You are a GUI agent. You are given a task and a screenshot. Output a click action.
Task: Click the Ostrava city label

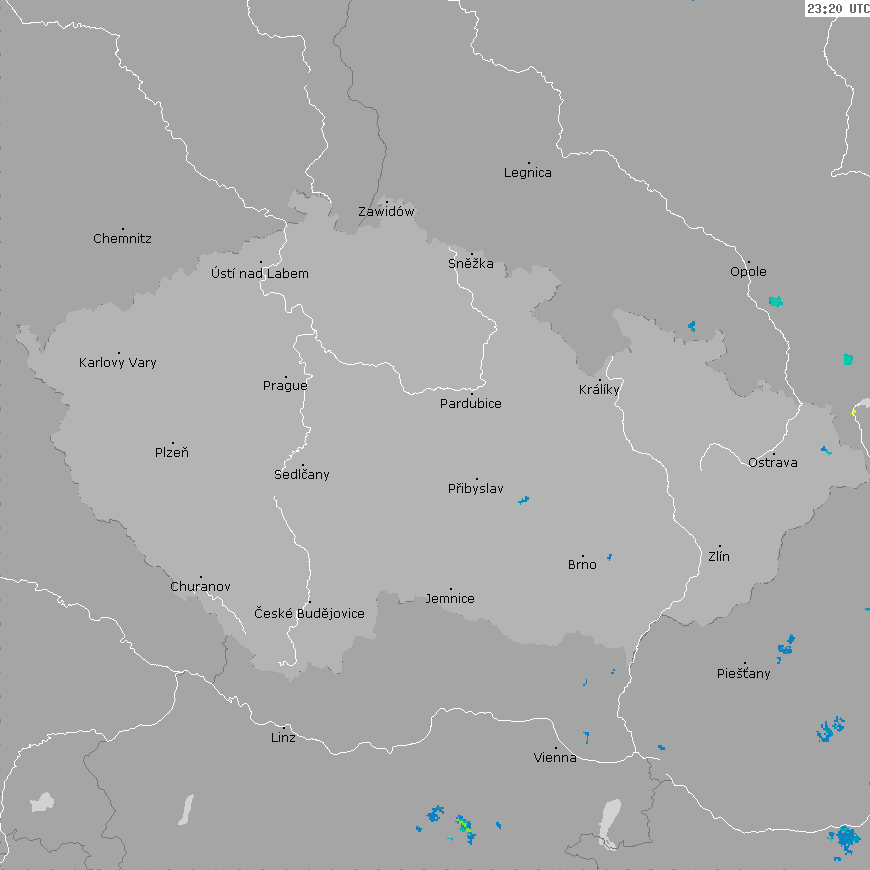click(x=773, y=463)
